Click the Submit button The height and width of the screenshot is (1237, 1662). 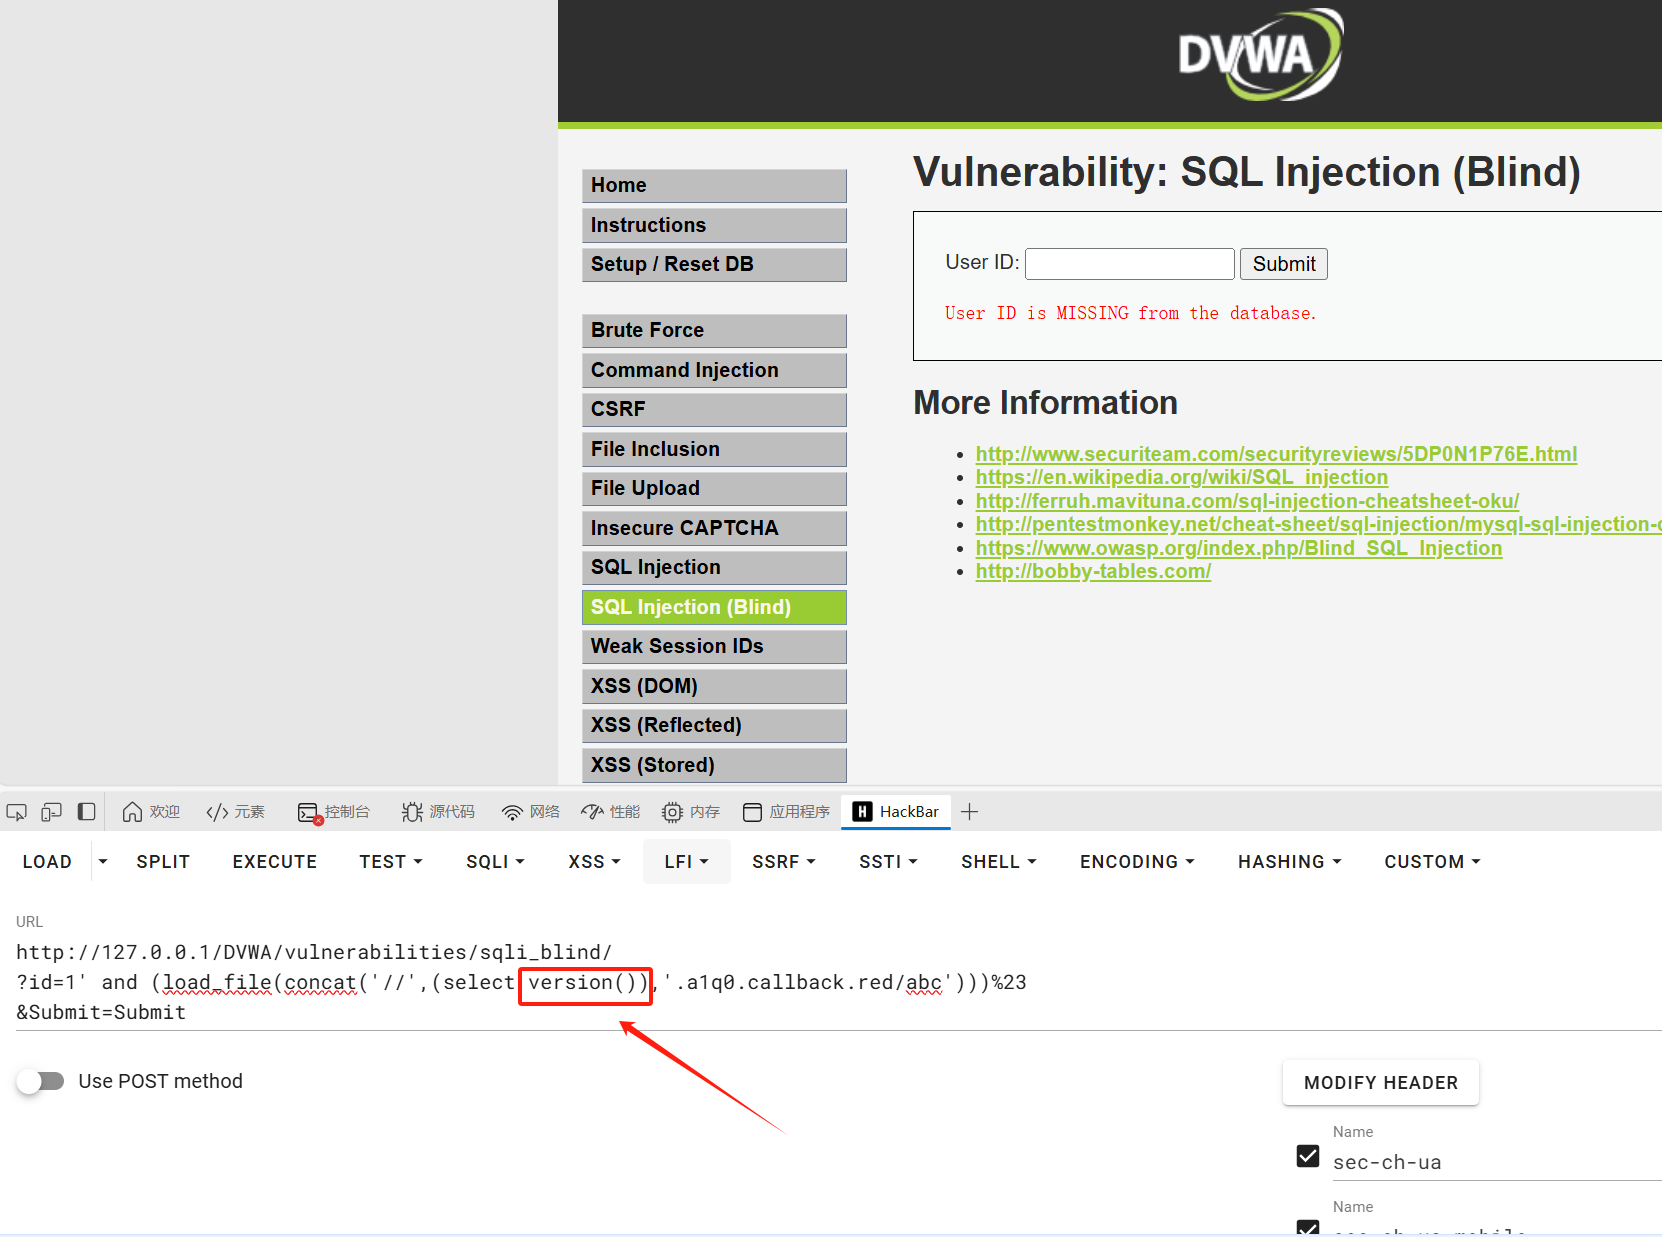pyautogui.click(x=1284, y=264)
